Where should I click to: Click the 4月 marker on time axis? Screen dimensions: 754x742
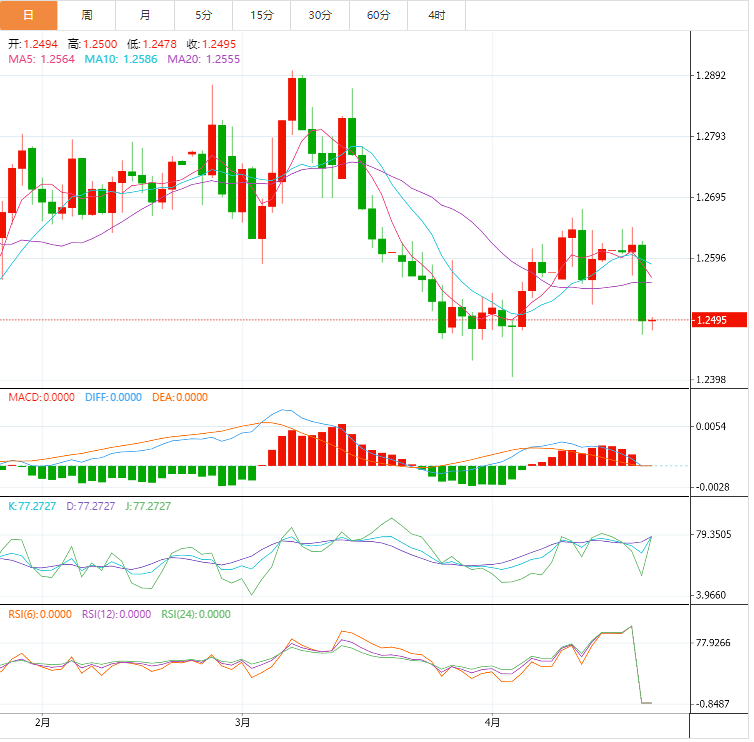click(490, 721)
